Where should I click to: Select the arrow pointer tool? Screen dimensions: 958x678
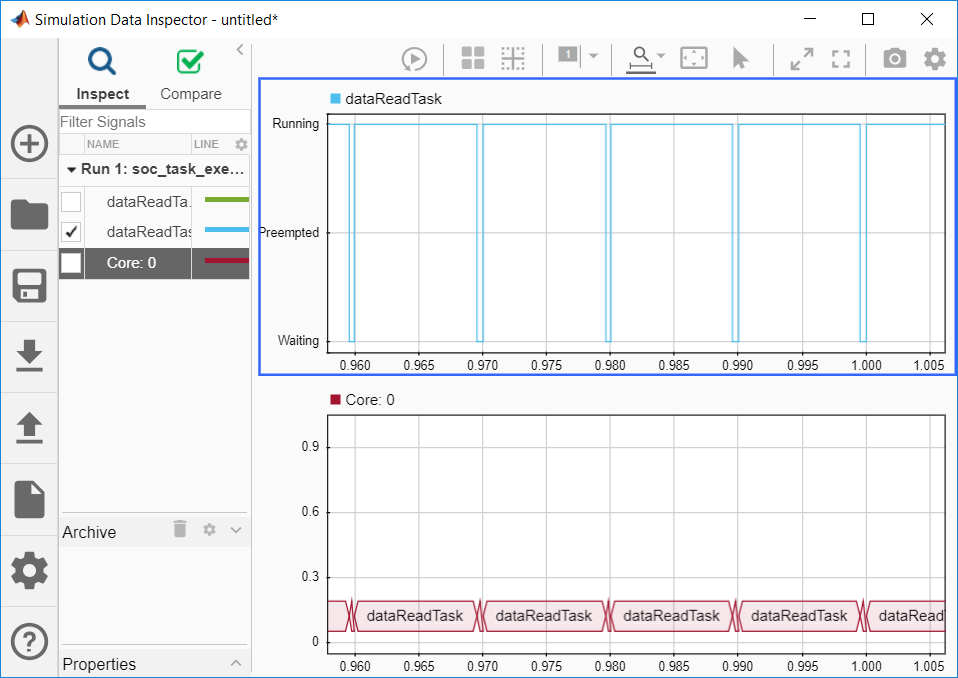(740, 59)
